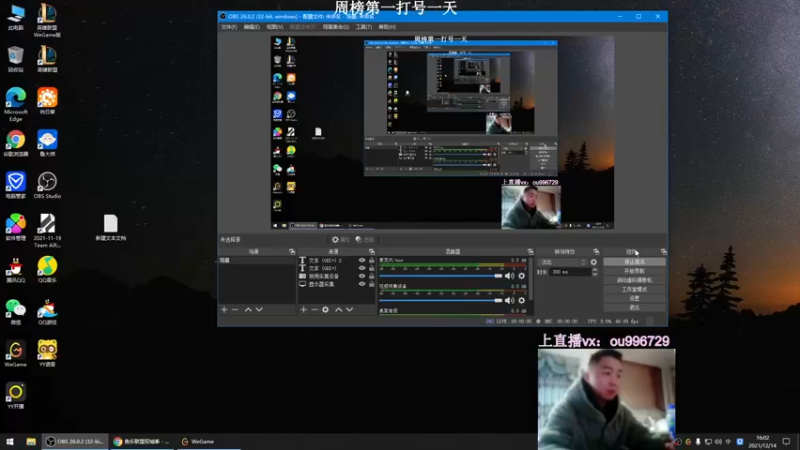Mute the second mixer audio channel speaker
Viewport: 800px width, 450px height.
(x=509, y=301)
